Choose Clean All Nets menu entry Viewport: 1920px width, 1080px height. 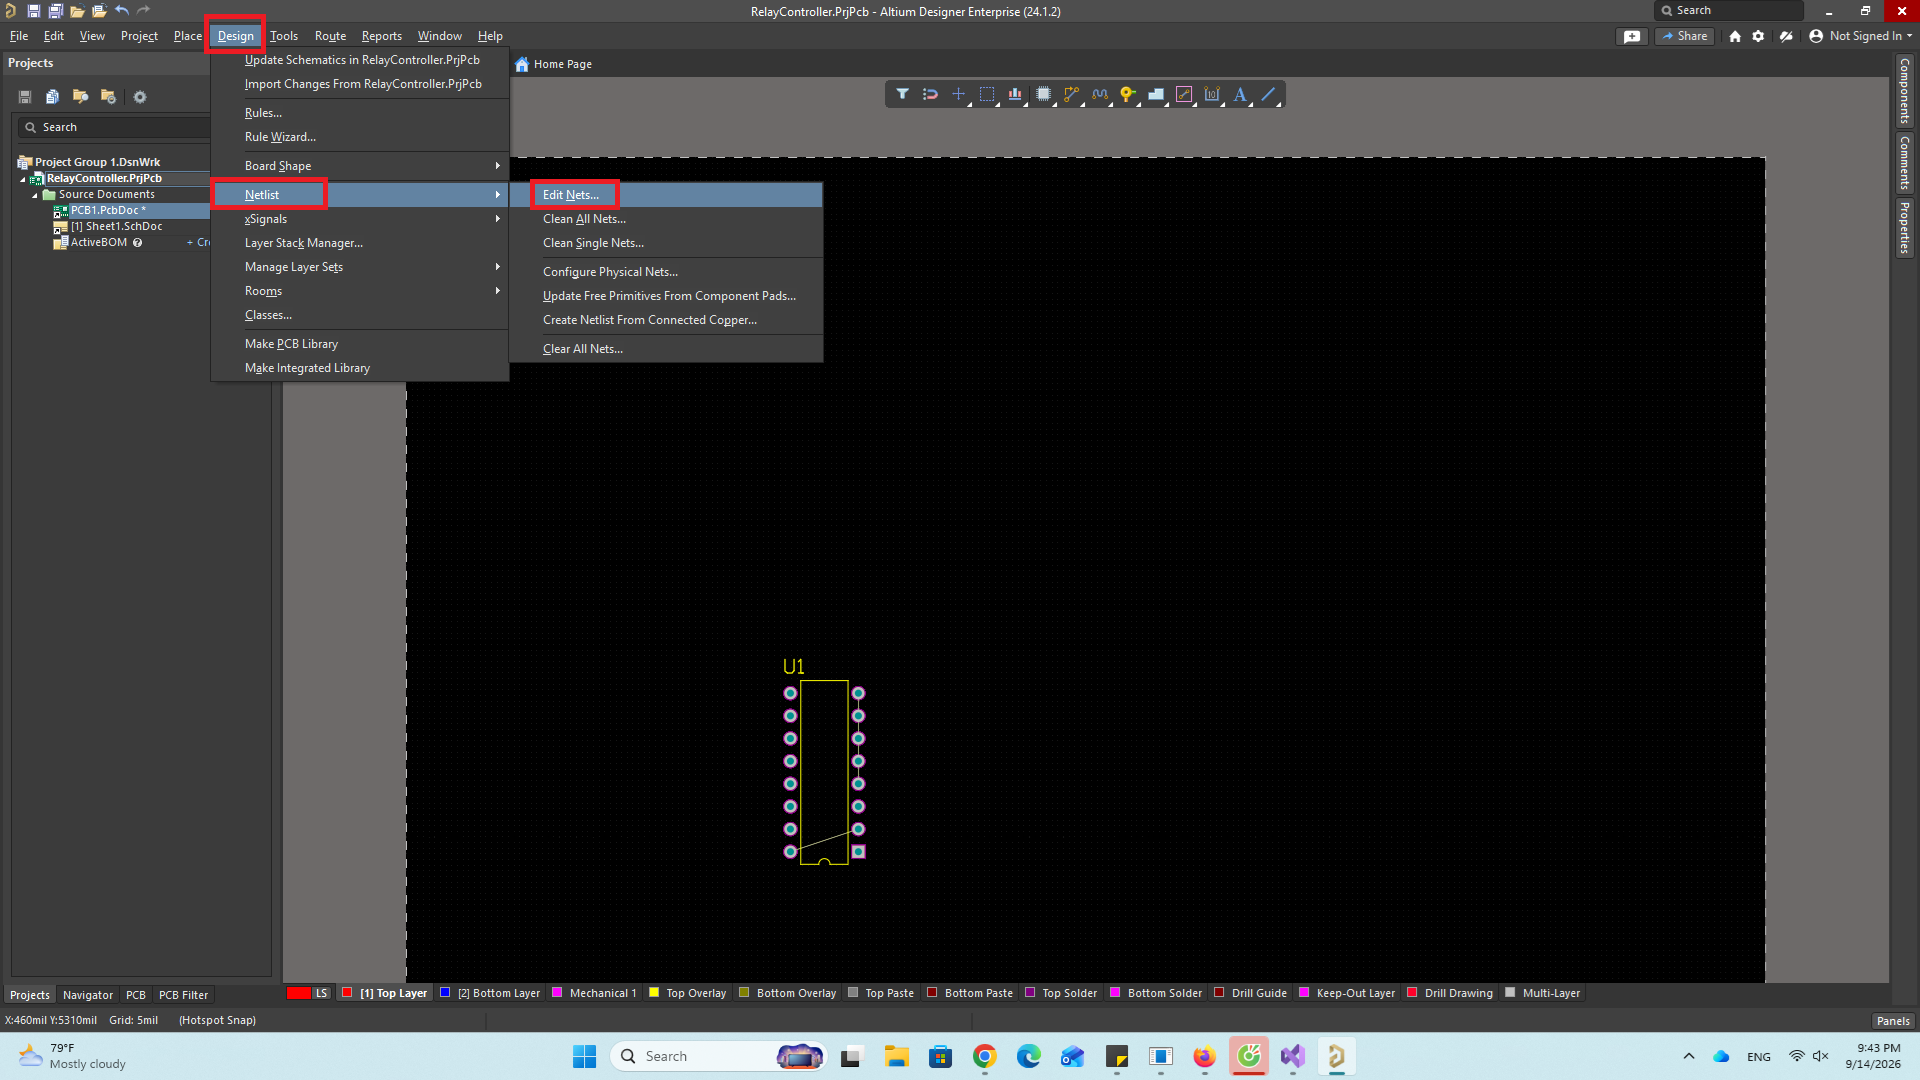(584, 219)
